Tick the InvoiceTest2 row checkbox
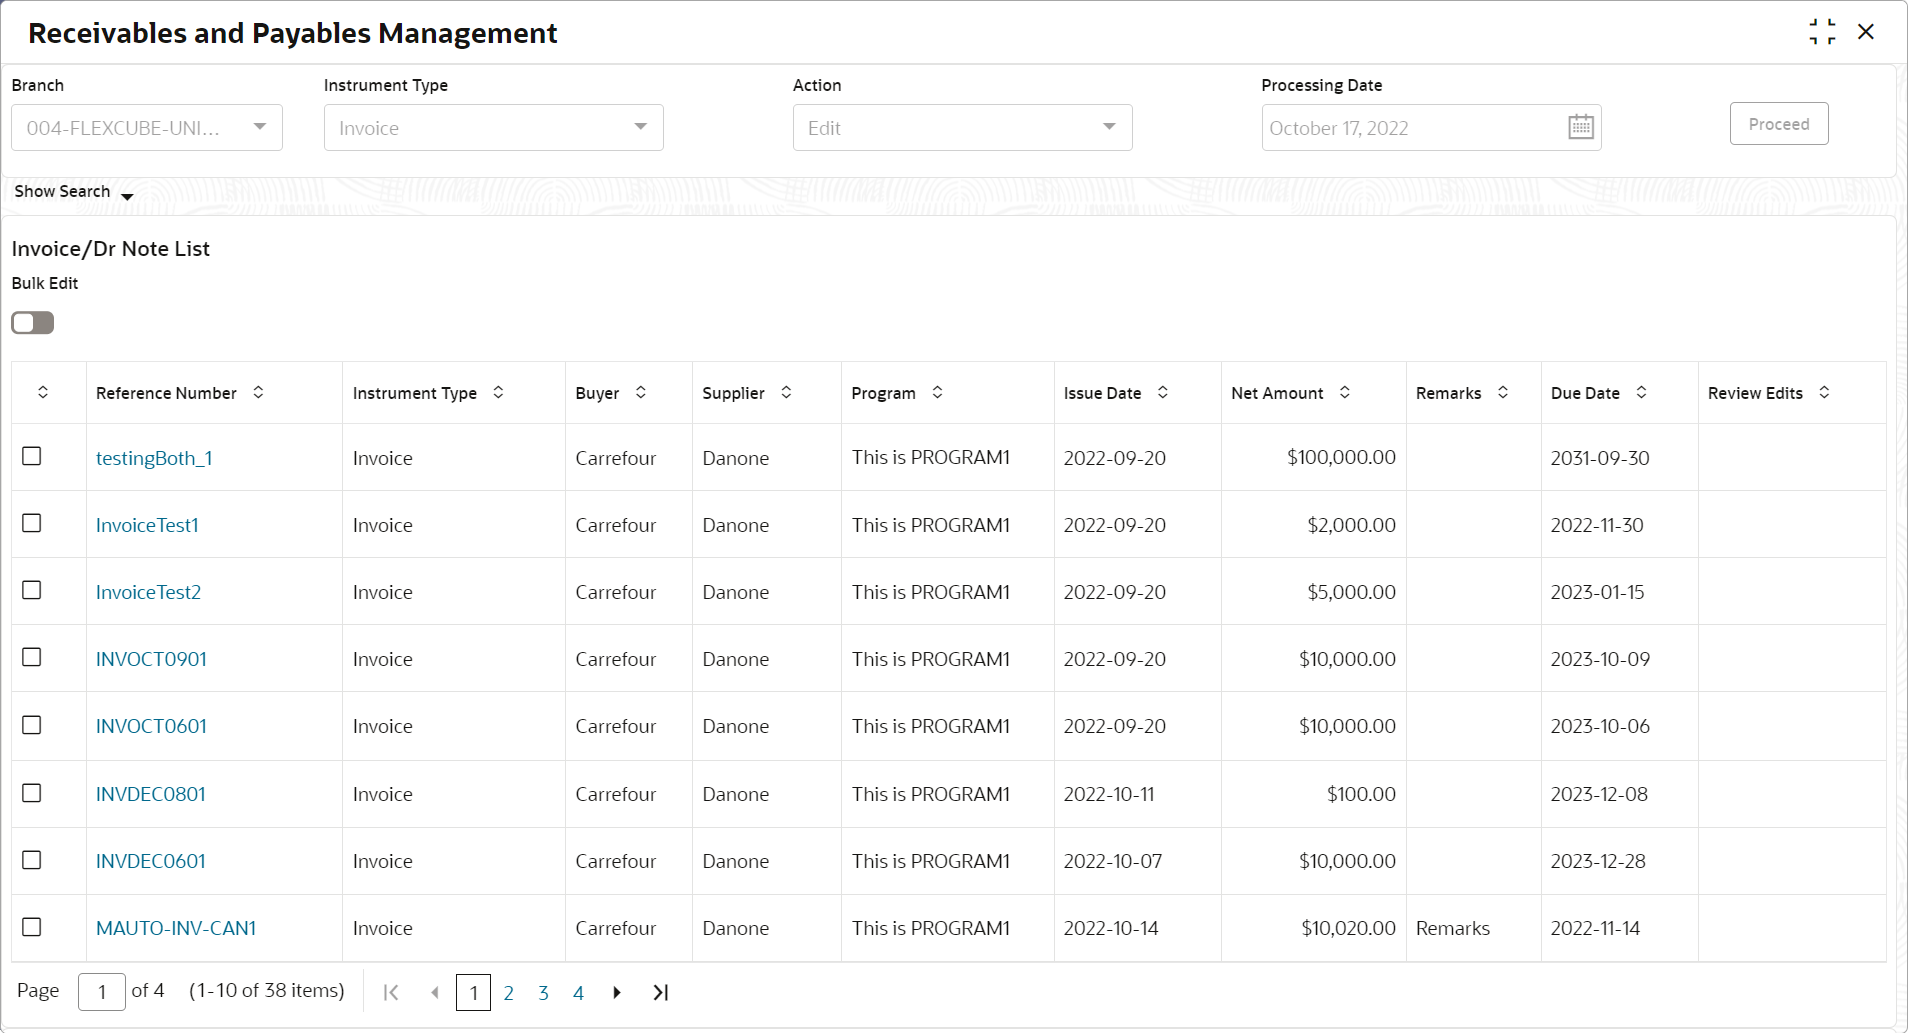 pyautogui.click(x=32, y=590)
